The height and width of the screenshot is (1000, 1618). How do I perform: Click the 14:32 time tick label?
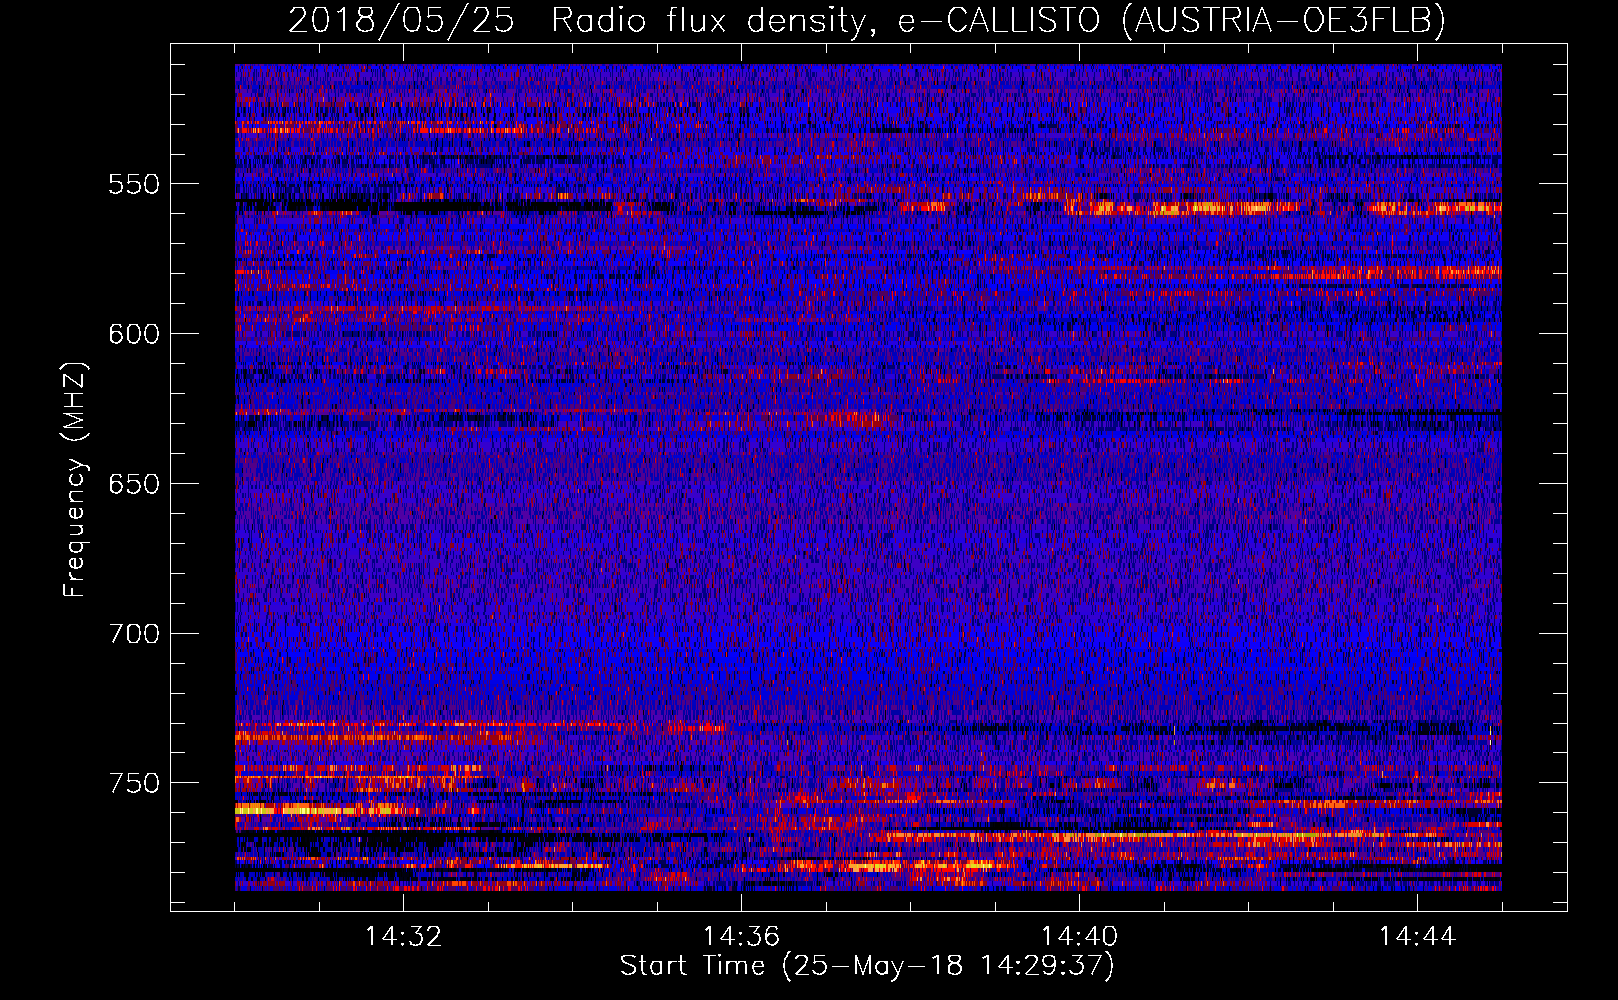(403, 937)
